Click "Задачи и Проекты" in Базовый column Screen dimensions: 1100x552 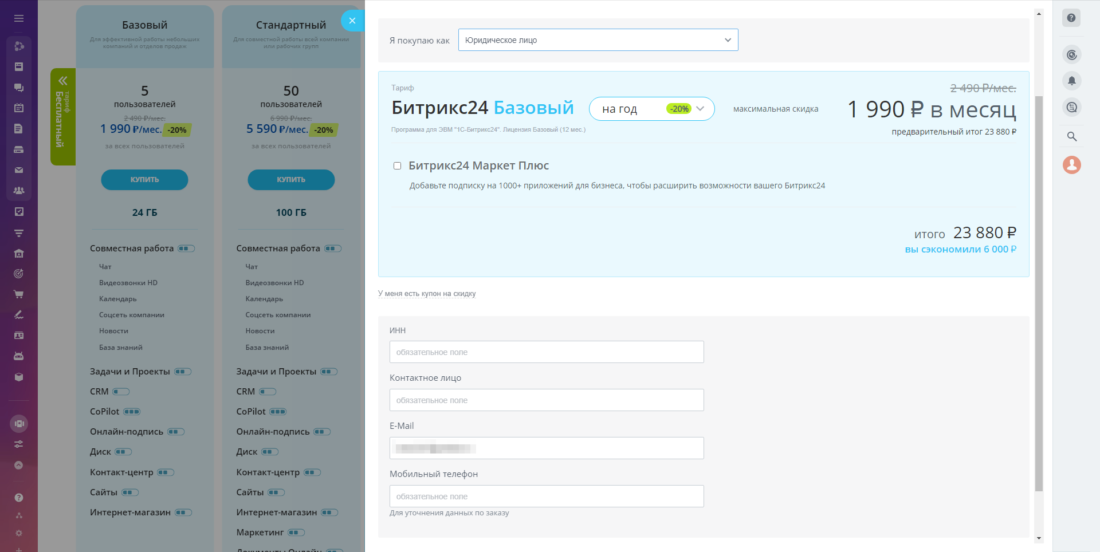(x=130, y=372)
